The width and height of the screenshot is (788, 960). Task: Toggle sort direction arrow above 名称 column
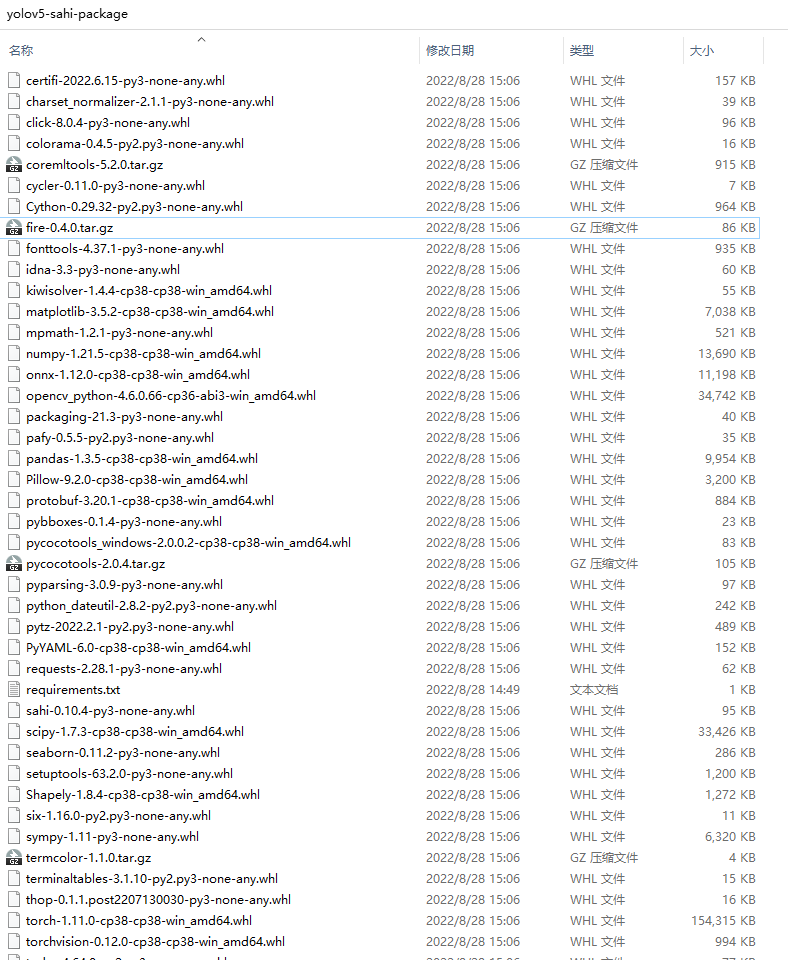(x=201, y=39)
